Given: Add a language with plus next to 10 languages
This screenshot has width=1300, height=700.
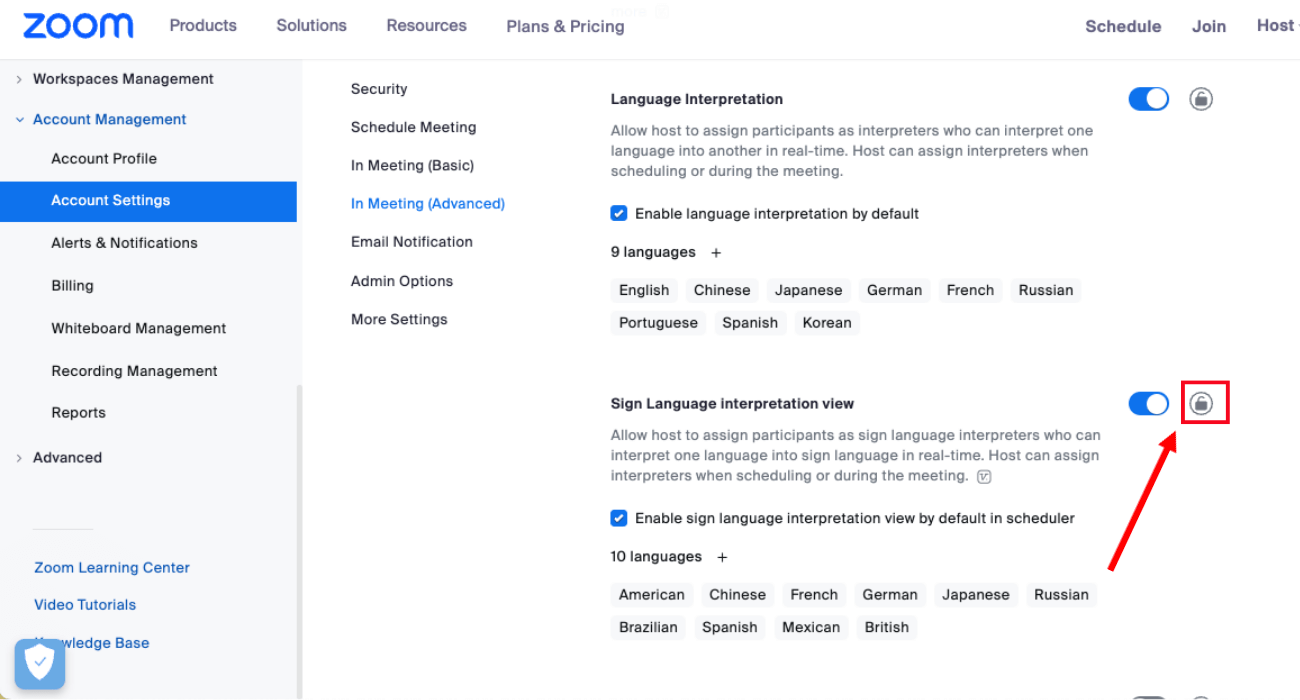Looking at the screenshot, I should pyautogui.click(x=722, y=557).
